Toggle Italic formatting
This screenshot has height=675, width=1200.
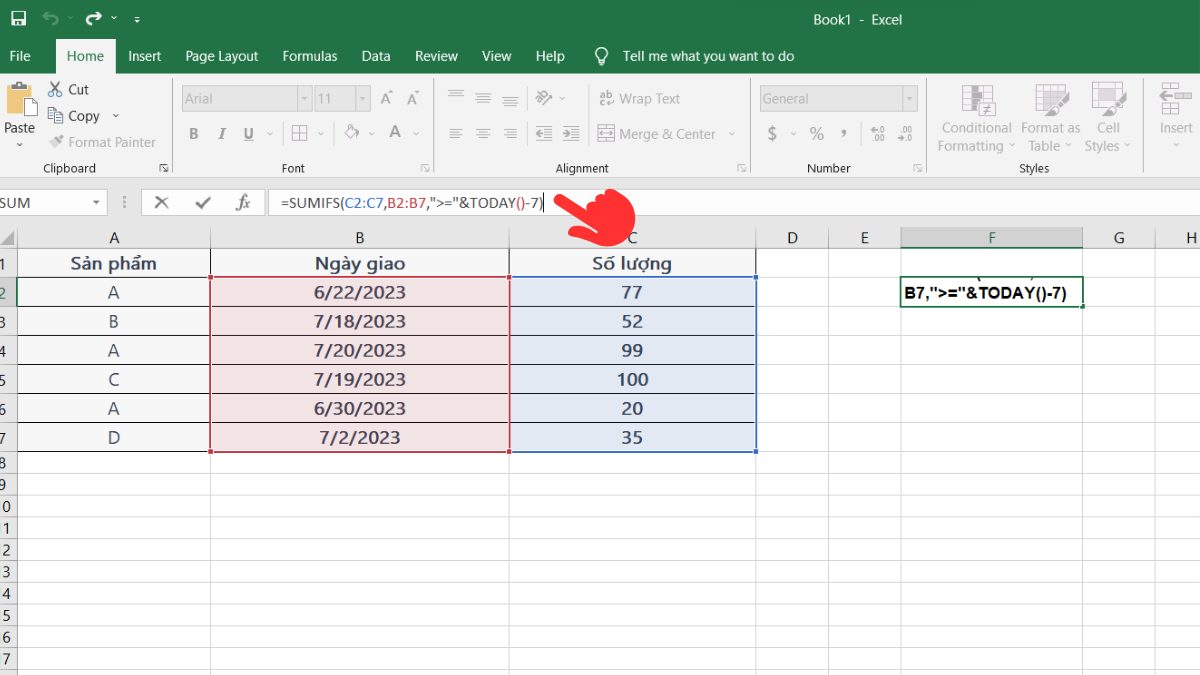point(220,134)
